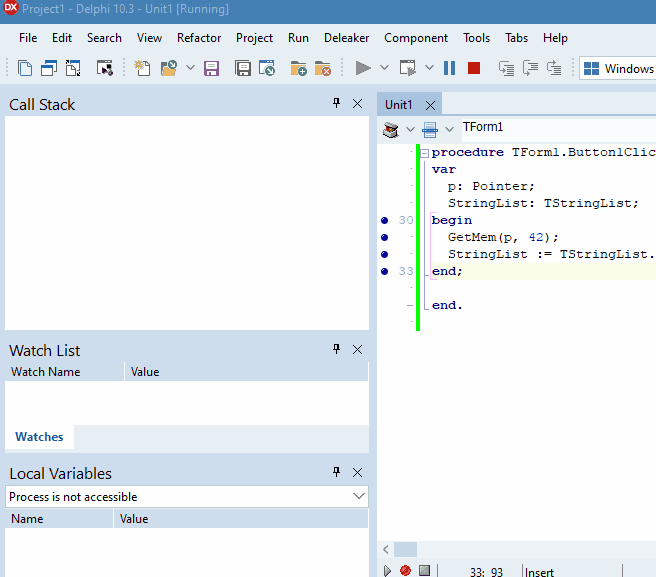This screenshot has width=656, height=577.
Task: Click the editor horizontal scrollbar left arrow
Action: [384, 549]
